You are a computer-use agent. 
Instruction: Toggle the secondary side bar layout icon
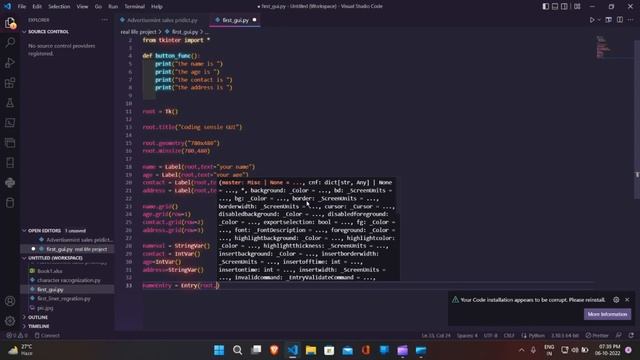[564, 7]
